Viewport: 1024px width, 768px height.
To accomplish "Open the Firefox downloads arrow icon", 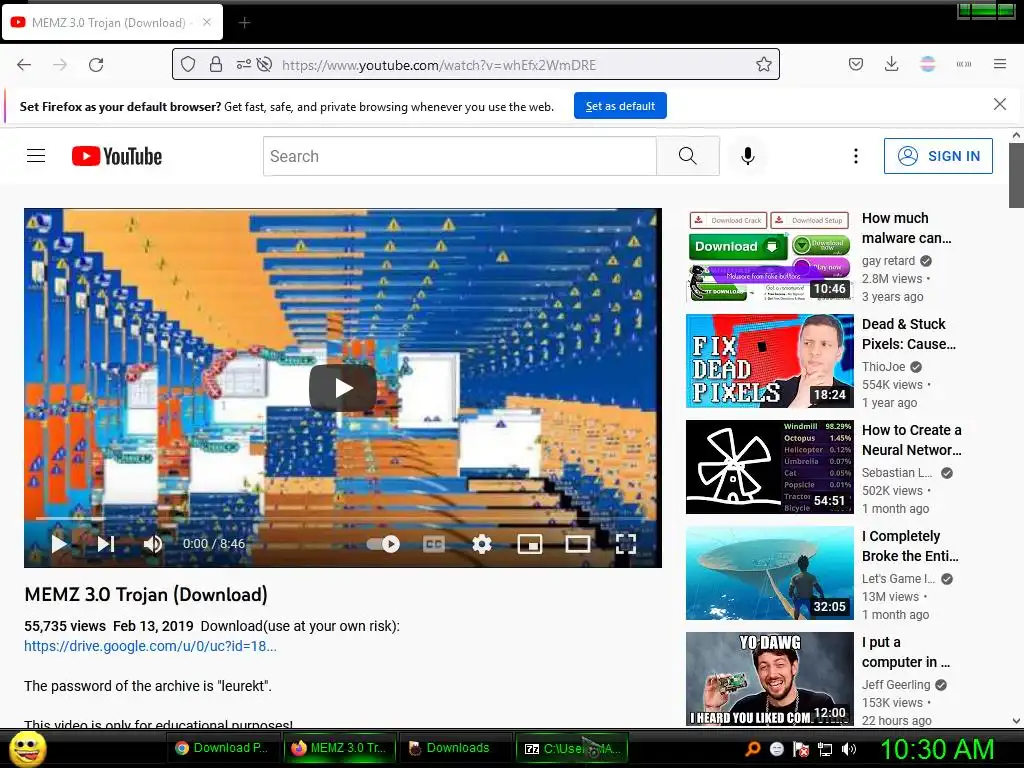I will pos(891,65).
